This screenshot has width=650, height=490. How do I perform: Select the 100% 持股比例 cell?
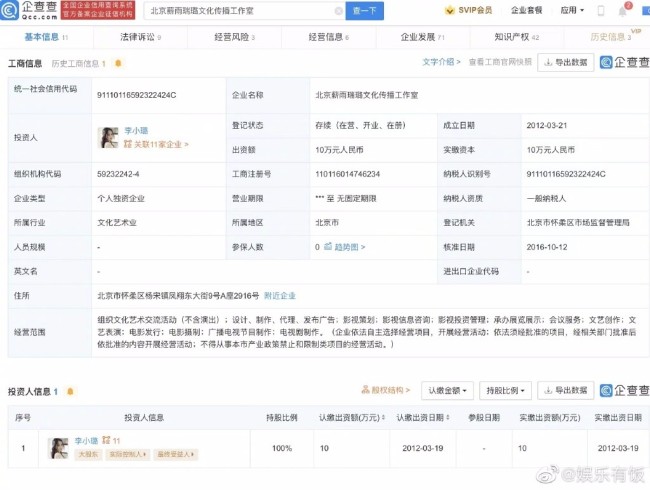[x=282, y=448]
